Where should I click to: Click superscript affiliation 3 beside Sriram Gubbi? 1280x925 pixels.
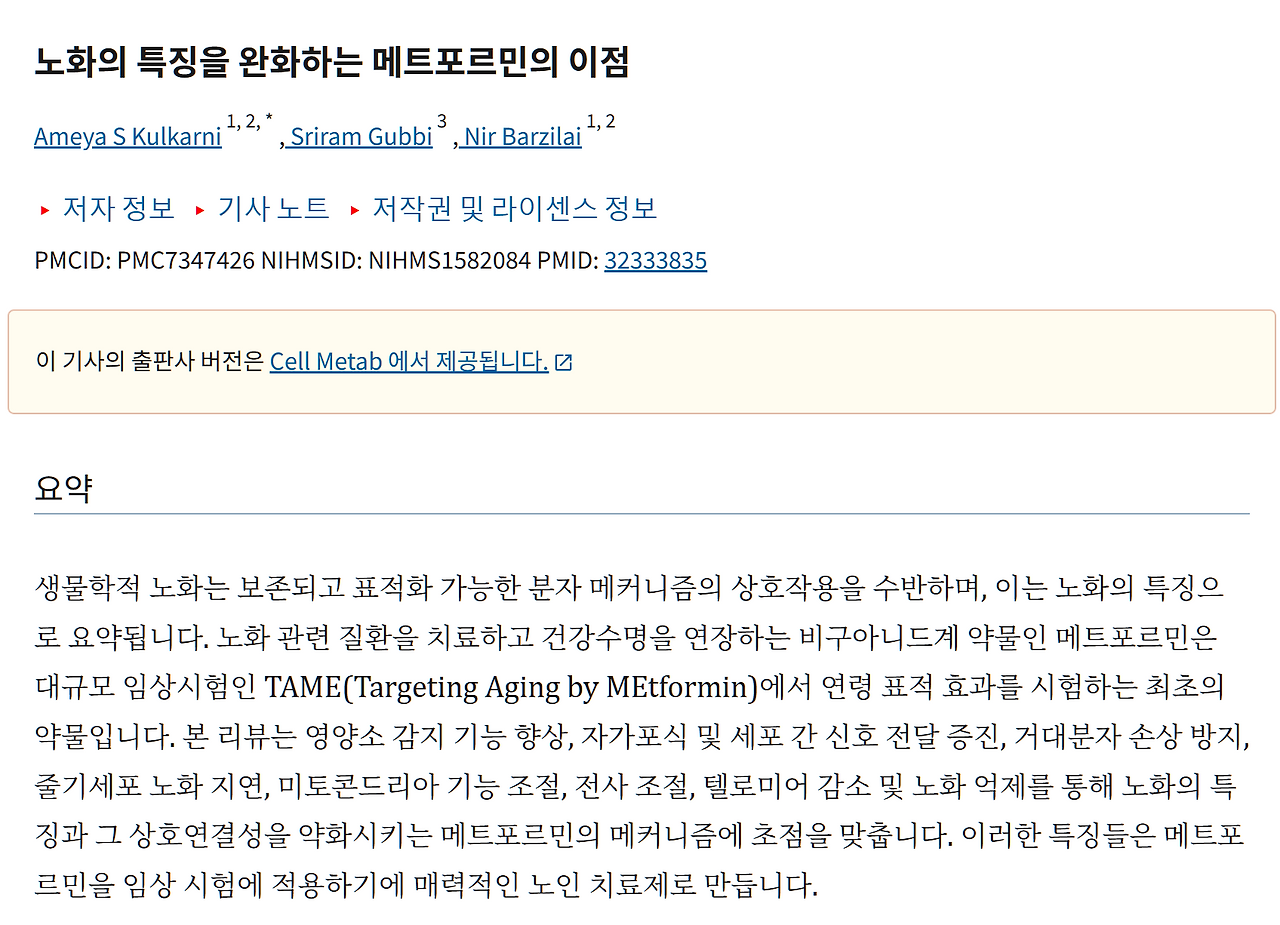[x=440, y=123]
